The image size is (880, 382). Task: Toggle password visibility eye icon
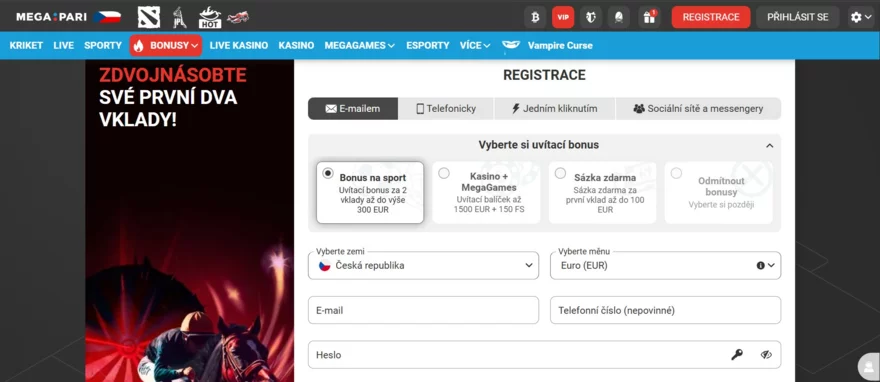[767, 355]
